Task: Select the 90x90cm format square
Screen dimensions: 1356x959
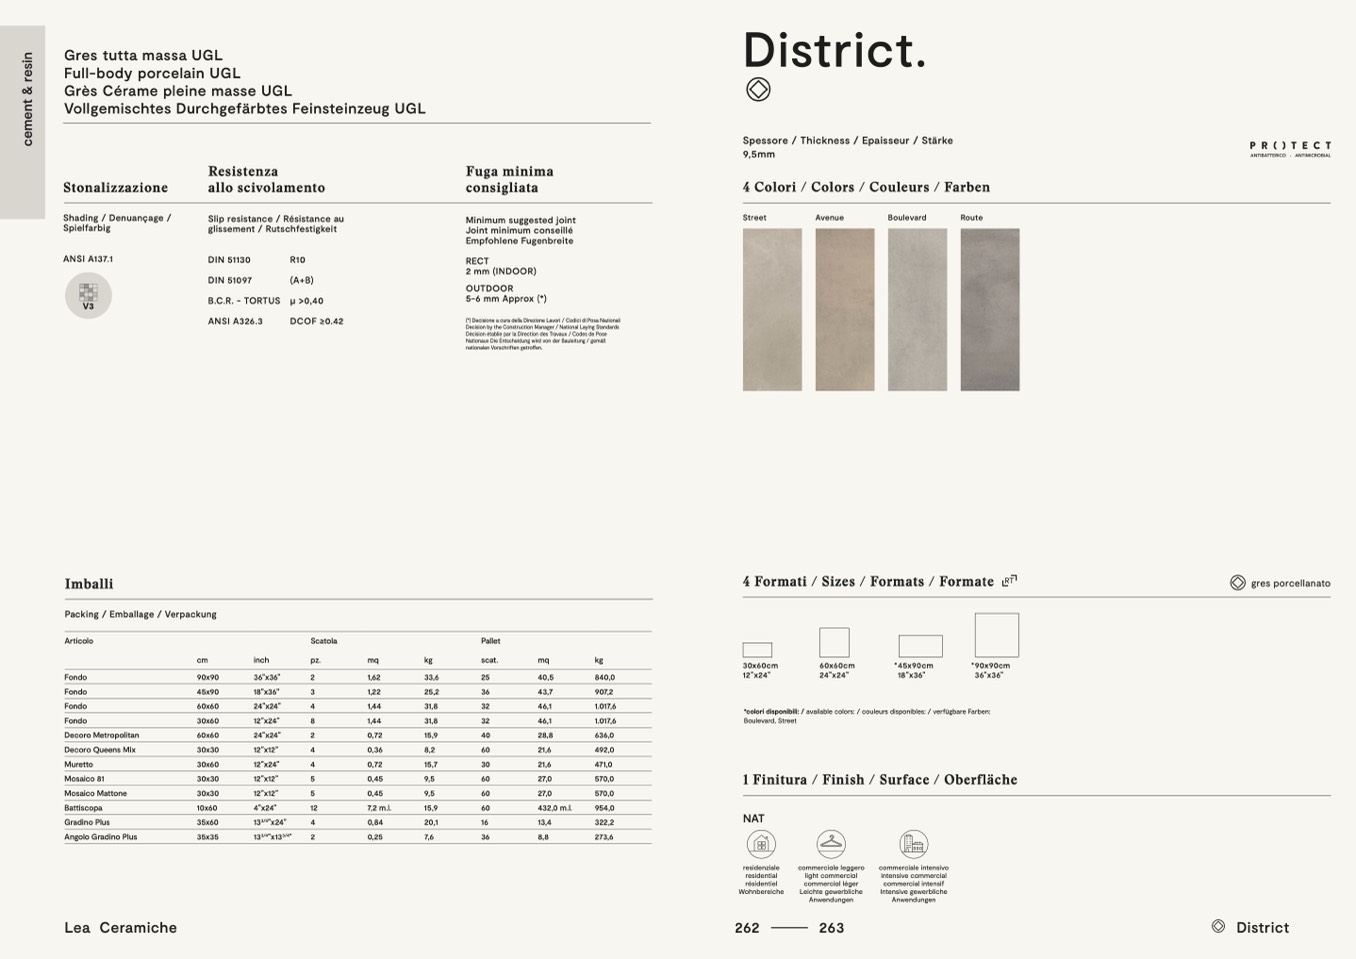Action: tap(996, 635)
